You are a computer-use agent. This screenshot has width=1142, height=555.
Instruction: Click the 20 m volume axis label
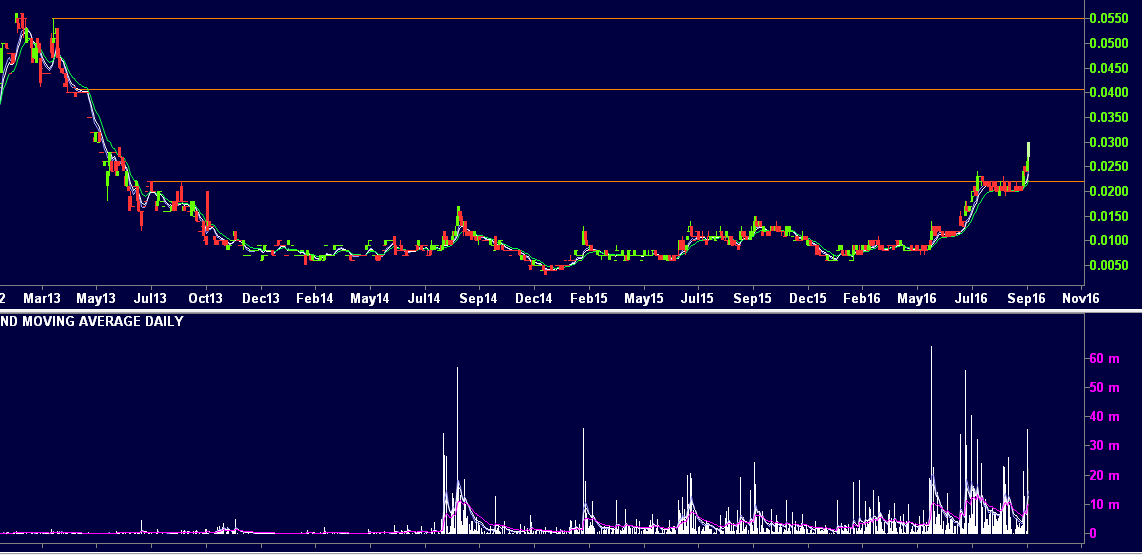[x=1104, y=476]
